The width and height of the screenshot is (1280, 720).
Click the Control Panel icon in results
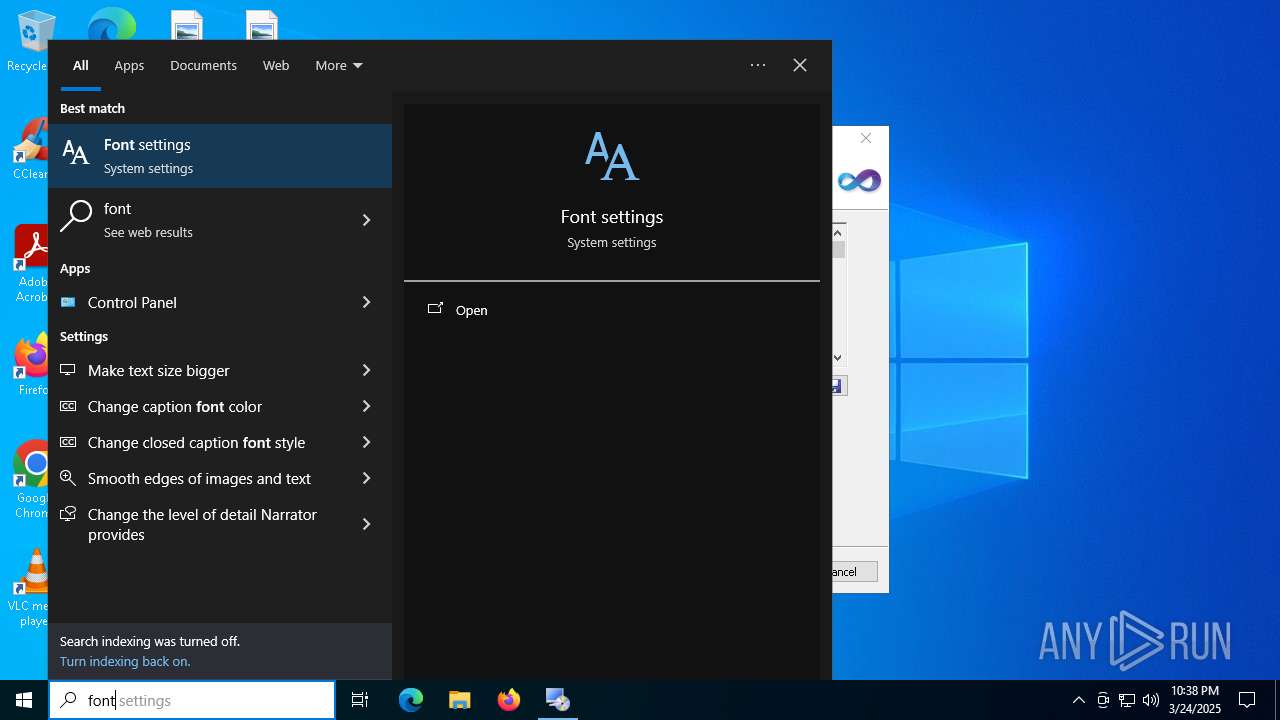(x=68, y=302)
